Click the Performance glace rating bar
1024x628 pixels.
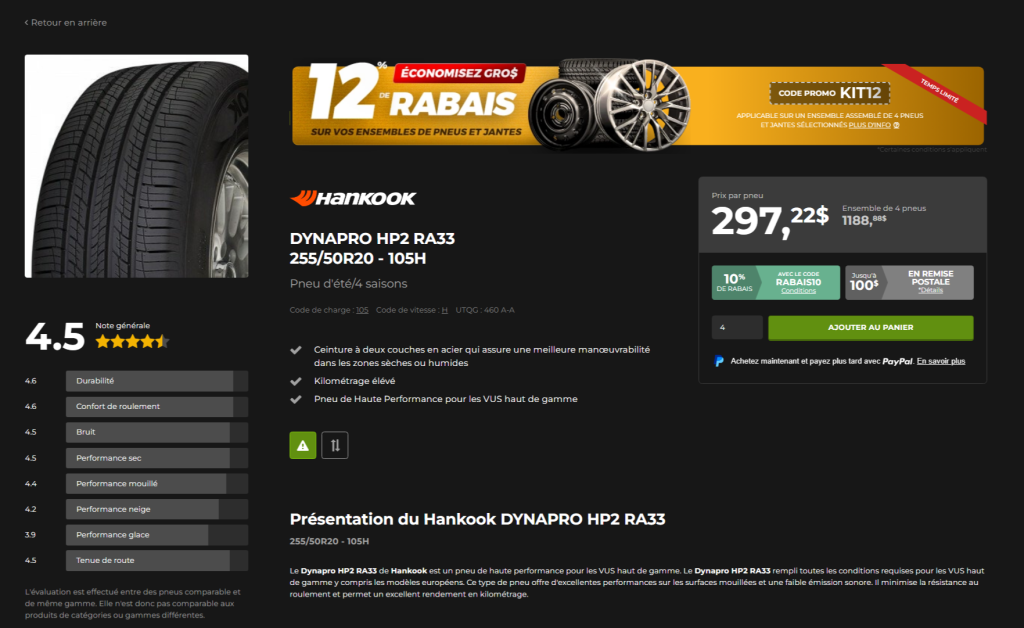pyautogui.click(x=157, y=535)
